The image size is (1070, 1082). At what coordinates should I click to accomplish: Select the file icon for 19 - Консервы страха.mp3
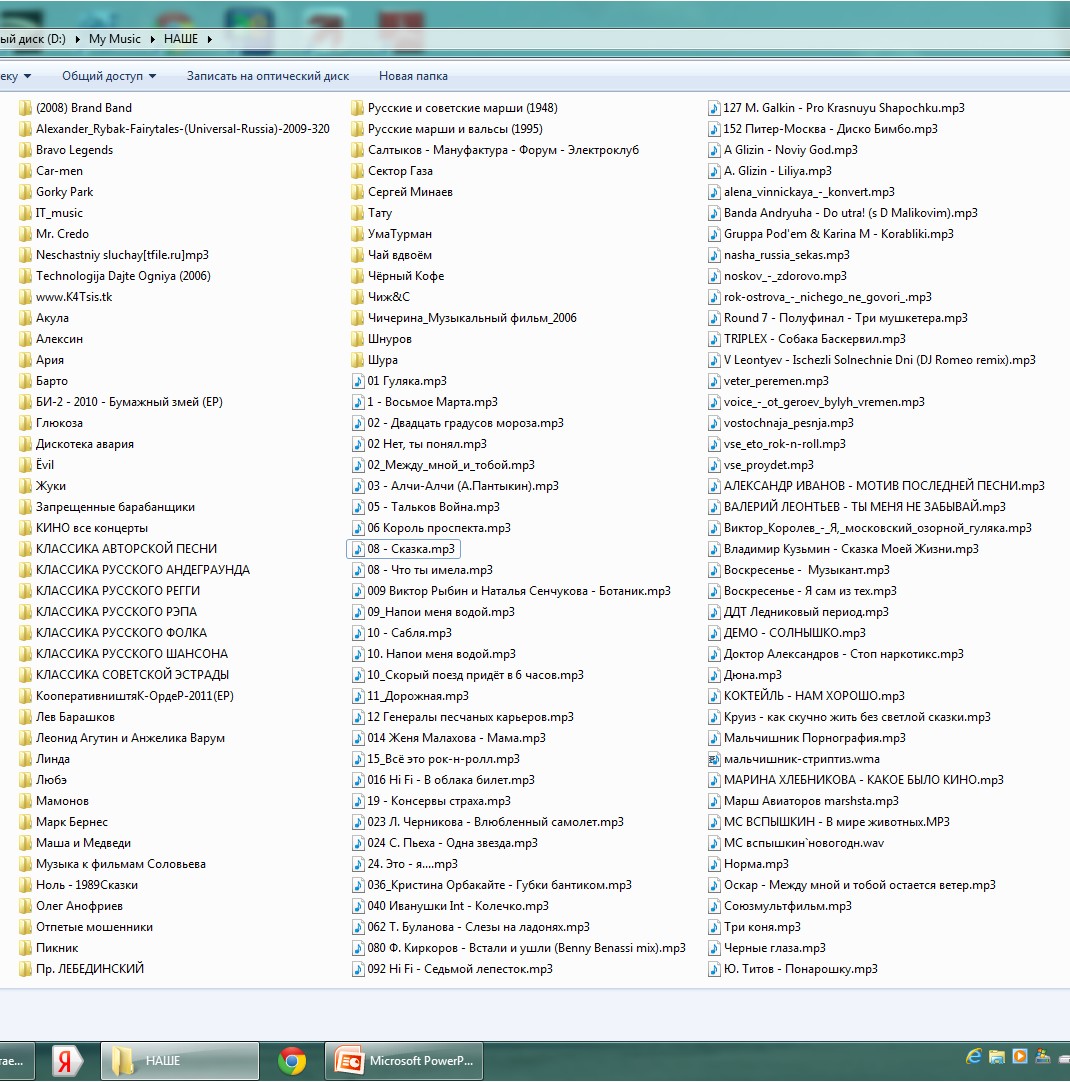(x=358, y=800)
